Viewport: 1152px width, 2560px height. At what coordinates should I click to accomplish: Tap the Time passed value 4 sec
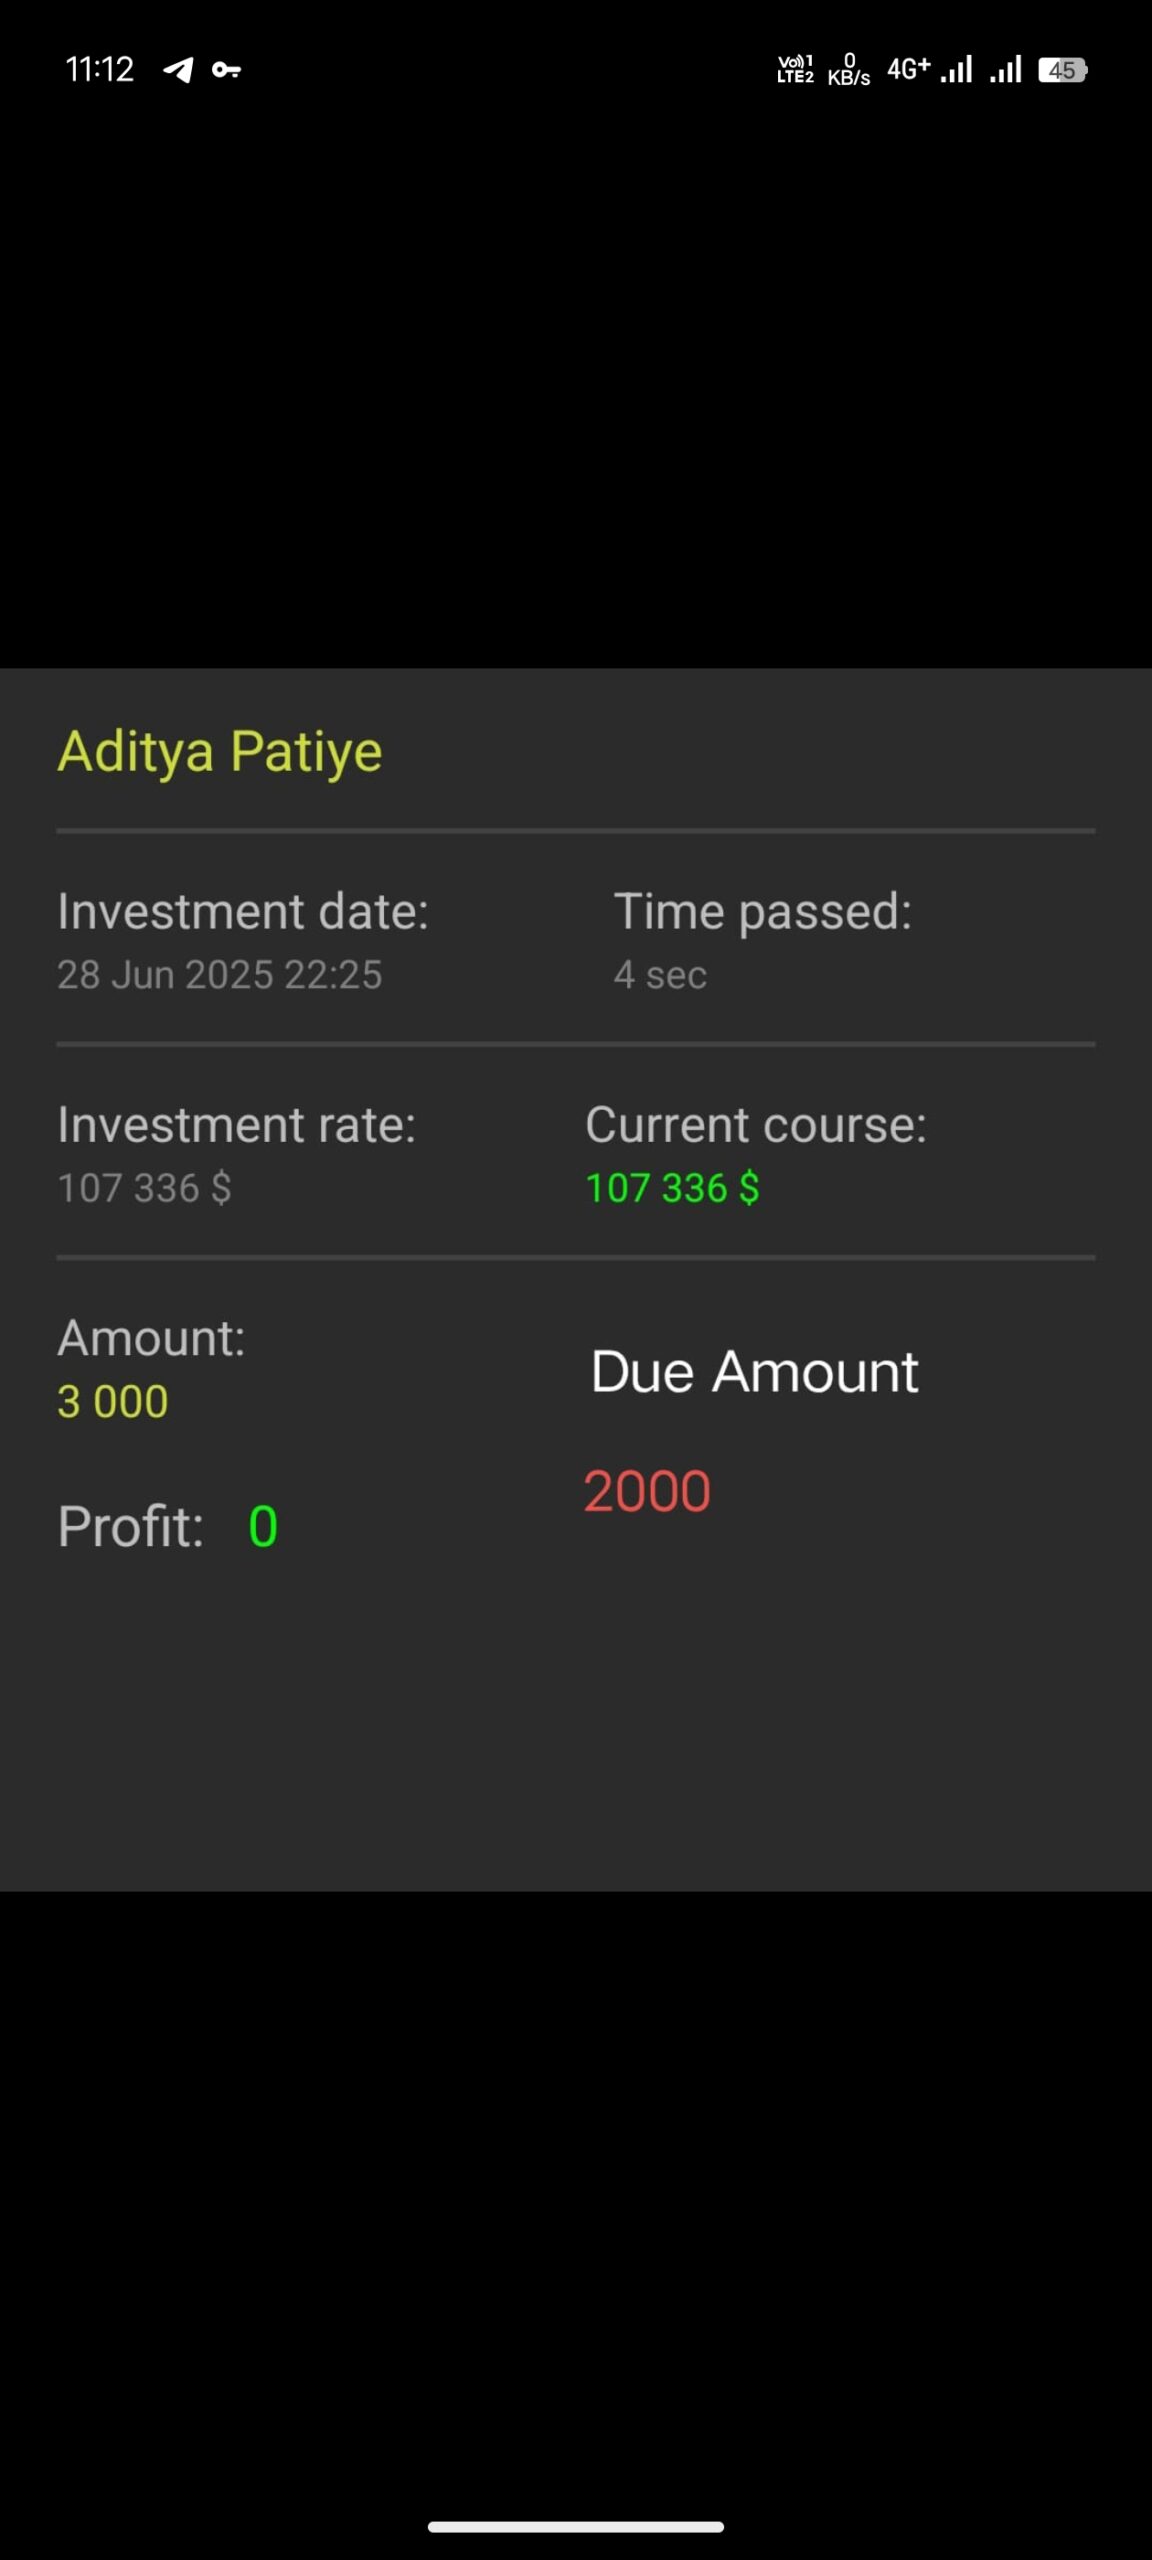pyautogui.click(x=660, y=974)
